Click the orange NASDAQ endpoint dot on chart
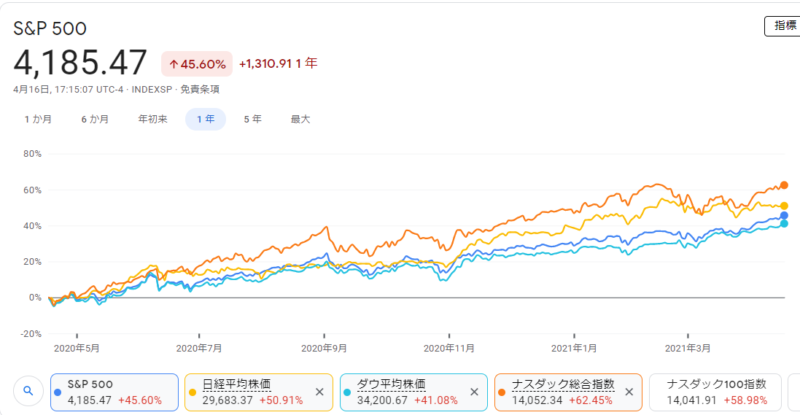The image size is (800, 415). point(784,185)
